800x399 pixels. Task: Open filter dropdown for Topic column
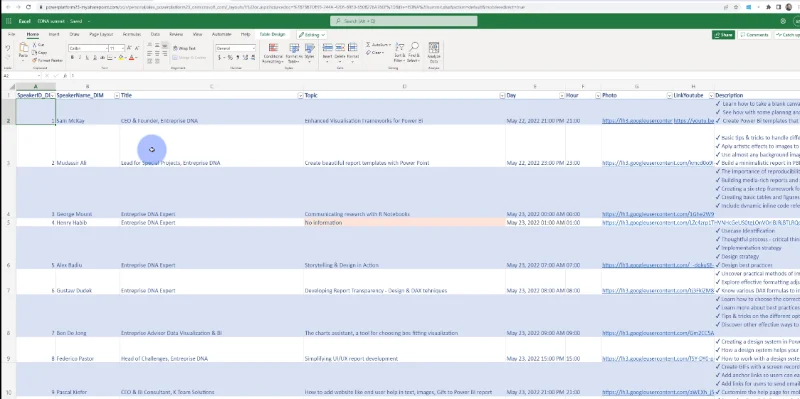pos(502,95)
